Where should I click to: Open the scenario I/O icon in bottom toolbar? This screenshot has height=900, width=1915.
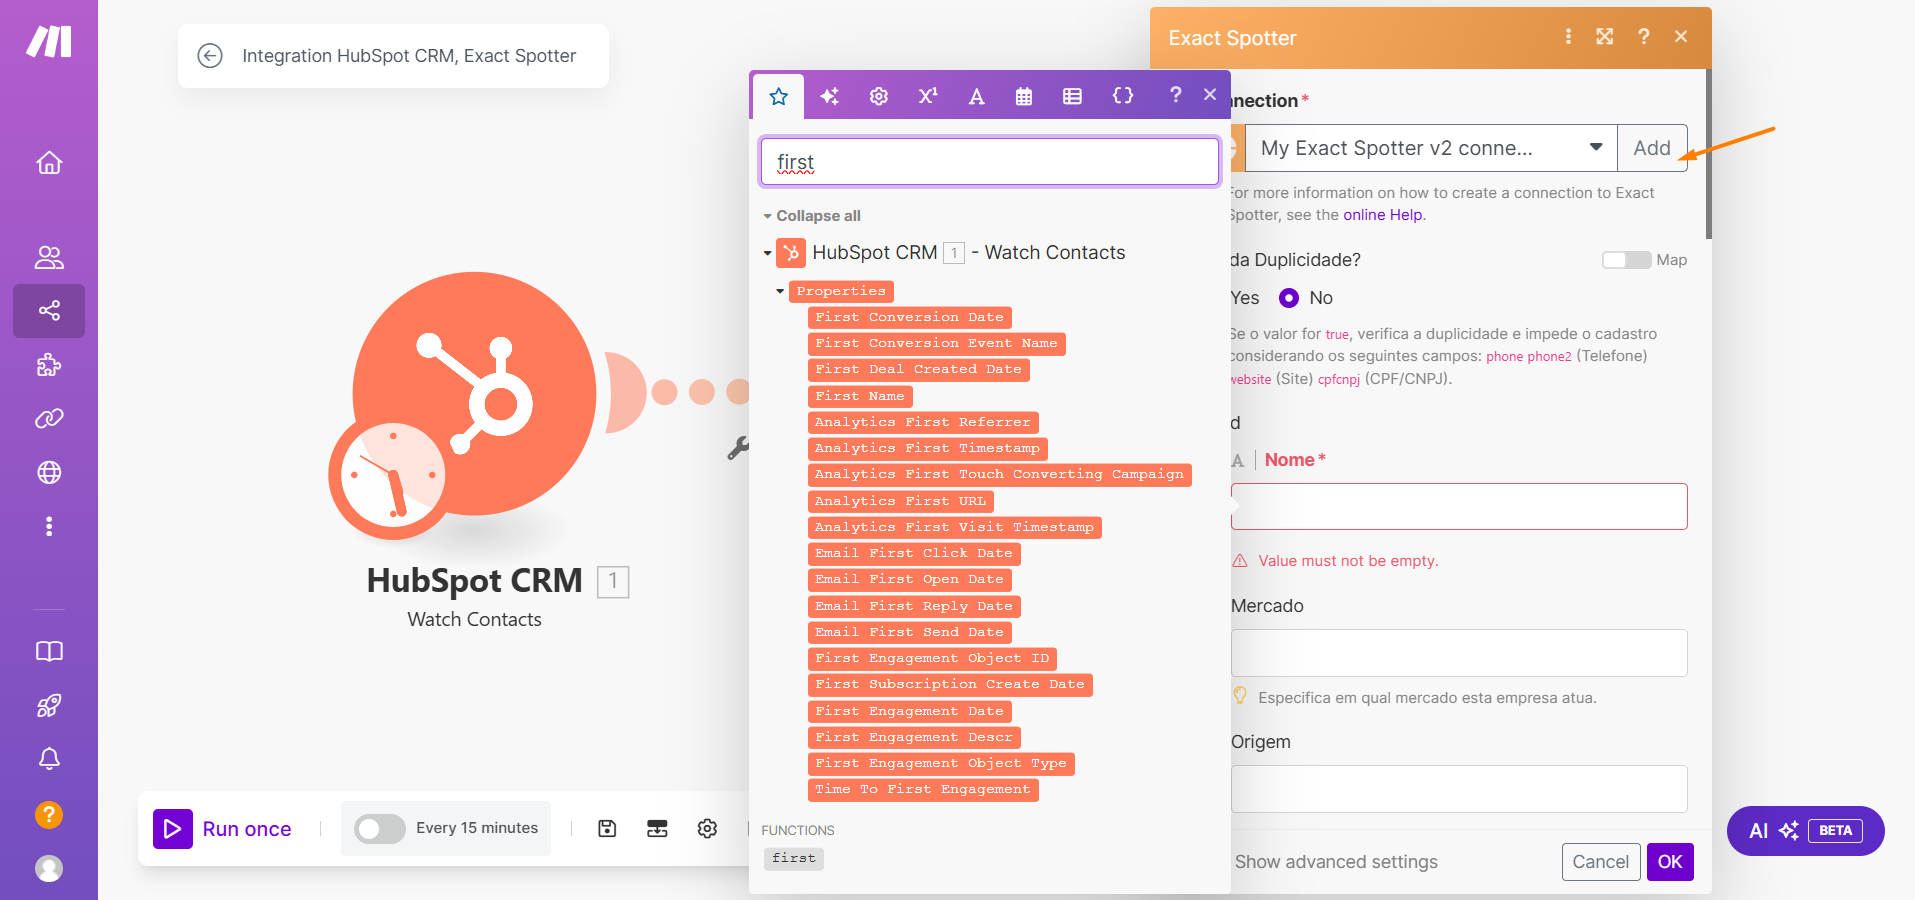657,828
